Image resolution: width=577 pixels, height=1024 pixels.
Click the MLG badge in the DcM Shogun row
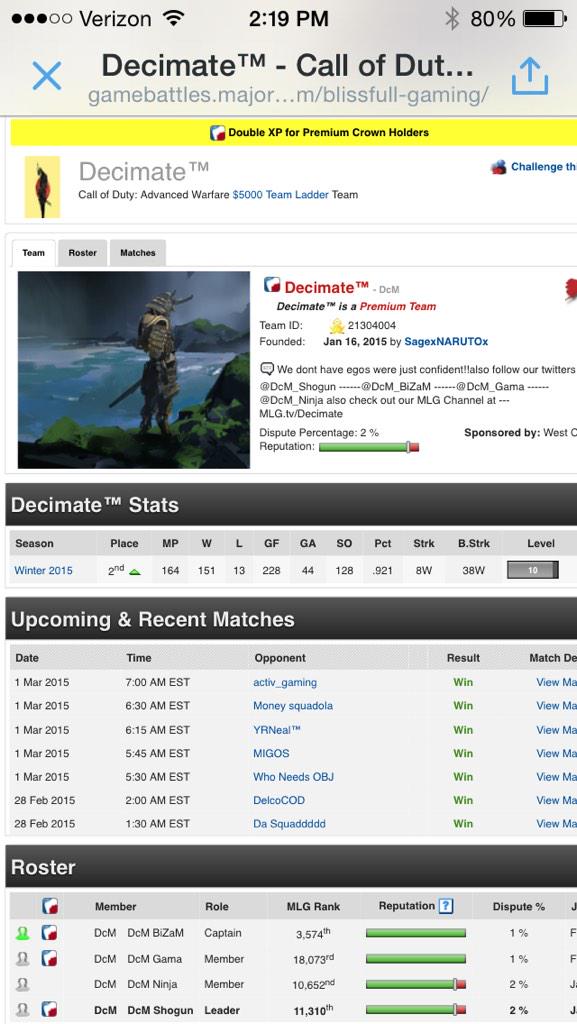[x=50, y=1010]
